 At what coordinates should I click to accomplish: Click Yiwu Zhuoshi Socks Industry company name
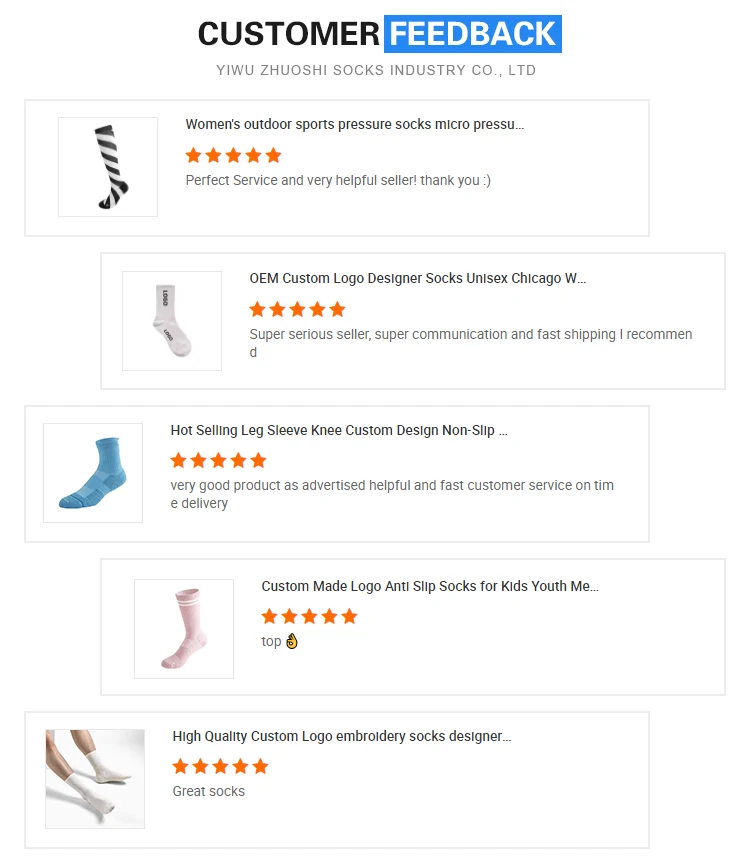[376, 70]
